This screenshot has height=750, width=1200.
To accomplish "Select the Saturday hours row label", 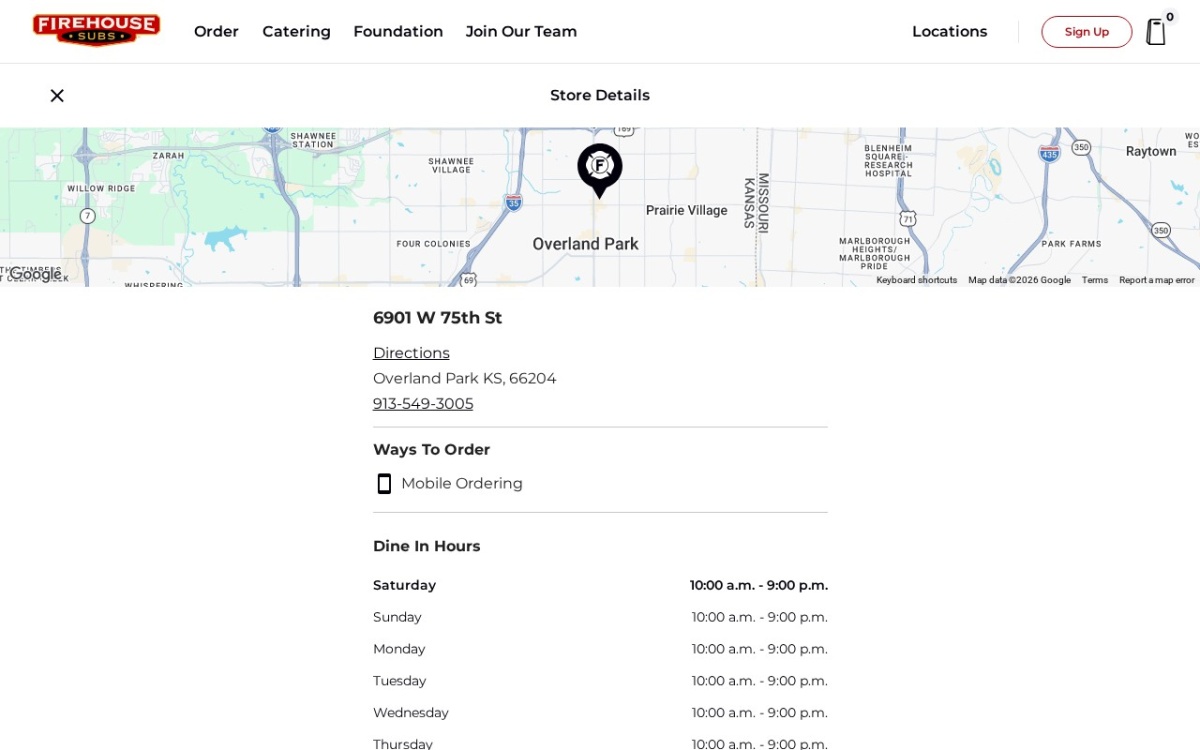I will click(404, 585).
